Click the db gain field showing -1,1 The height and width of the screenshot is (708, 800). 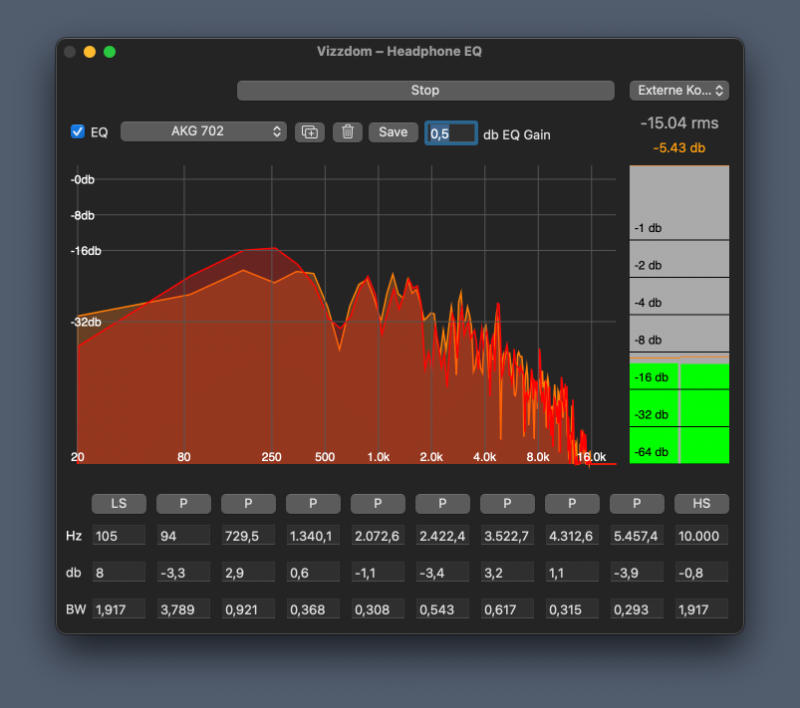pyautogui.click(x=378, y=572)
